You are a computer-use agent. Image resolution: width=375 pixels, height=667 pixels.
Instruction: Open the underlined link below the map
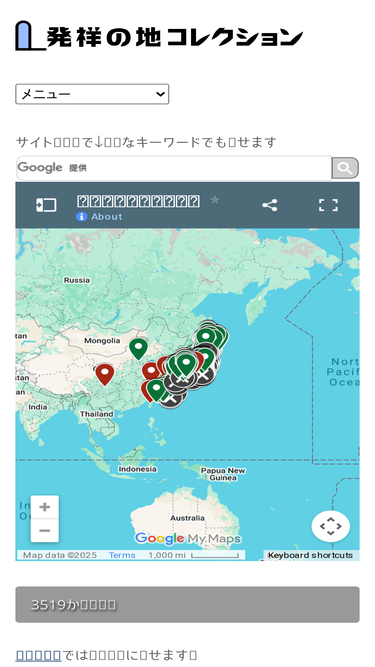[x=38, y=656]
